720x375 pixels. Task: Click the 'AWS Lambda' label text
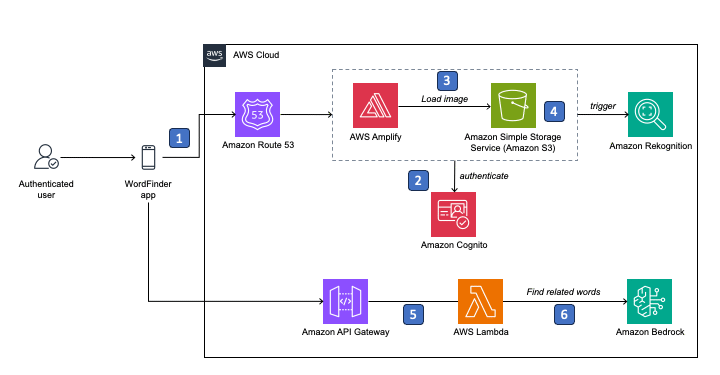click(481, 332)
